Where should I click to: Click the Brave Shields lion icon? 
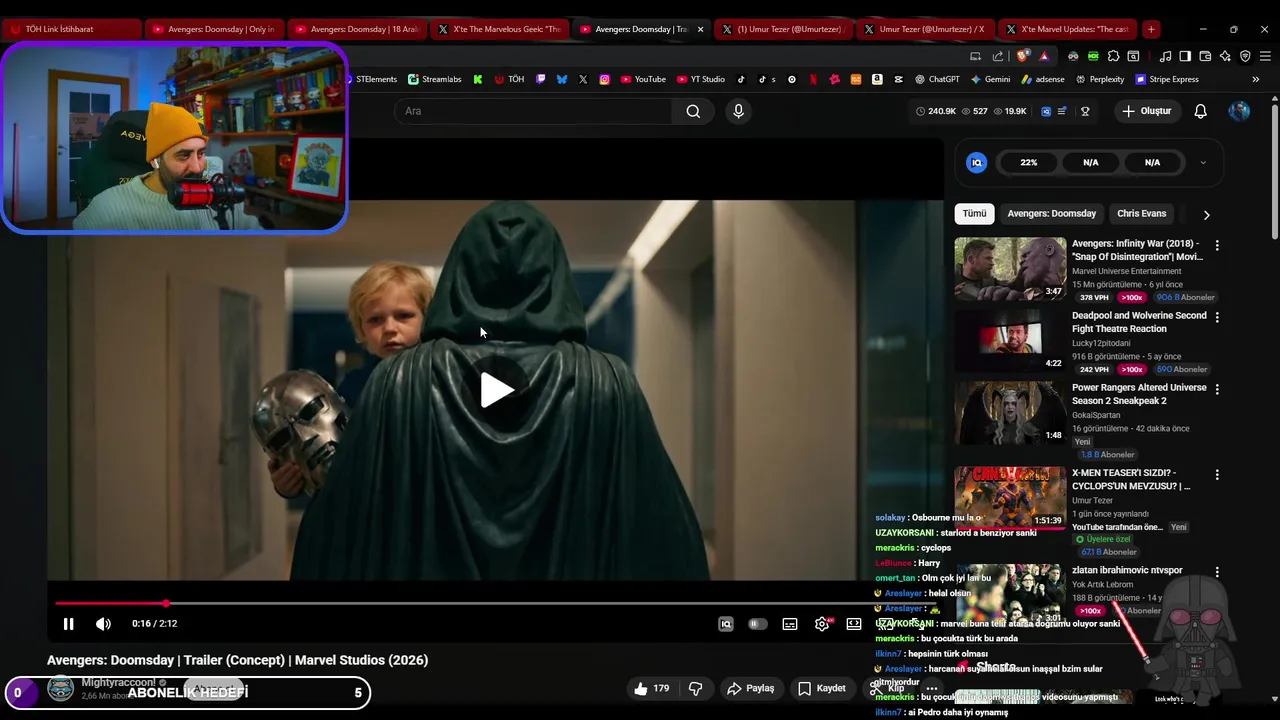tap(1022, 56)
